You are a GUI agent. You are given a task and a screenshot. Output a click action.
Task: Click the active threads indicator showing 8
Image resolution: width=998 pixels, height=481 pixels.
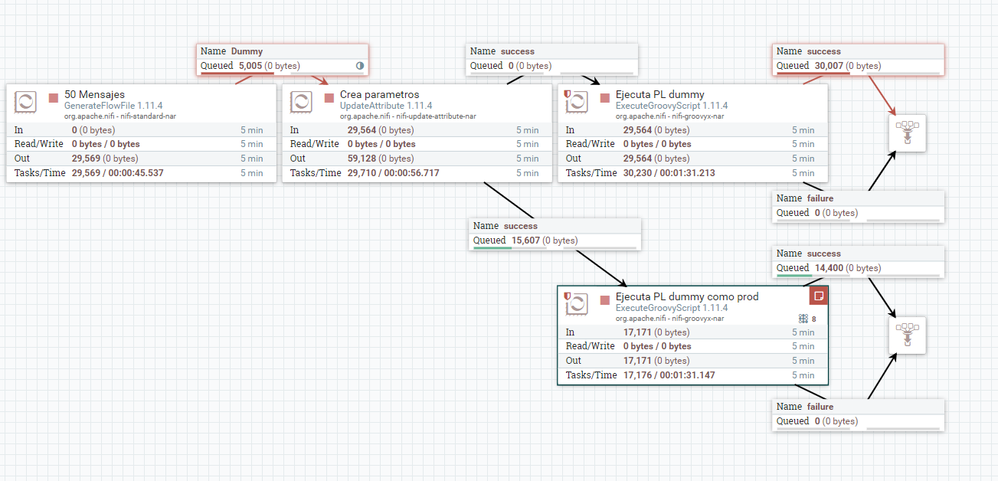pos(808,319)
